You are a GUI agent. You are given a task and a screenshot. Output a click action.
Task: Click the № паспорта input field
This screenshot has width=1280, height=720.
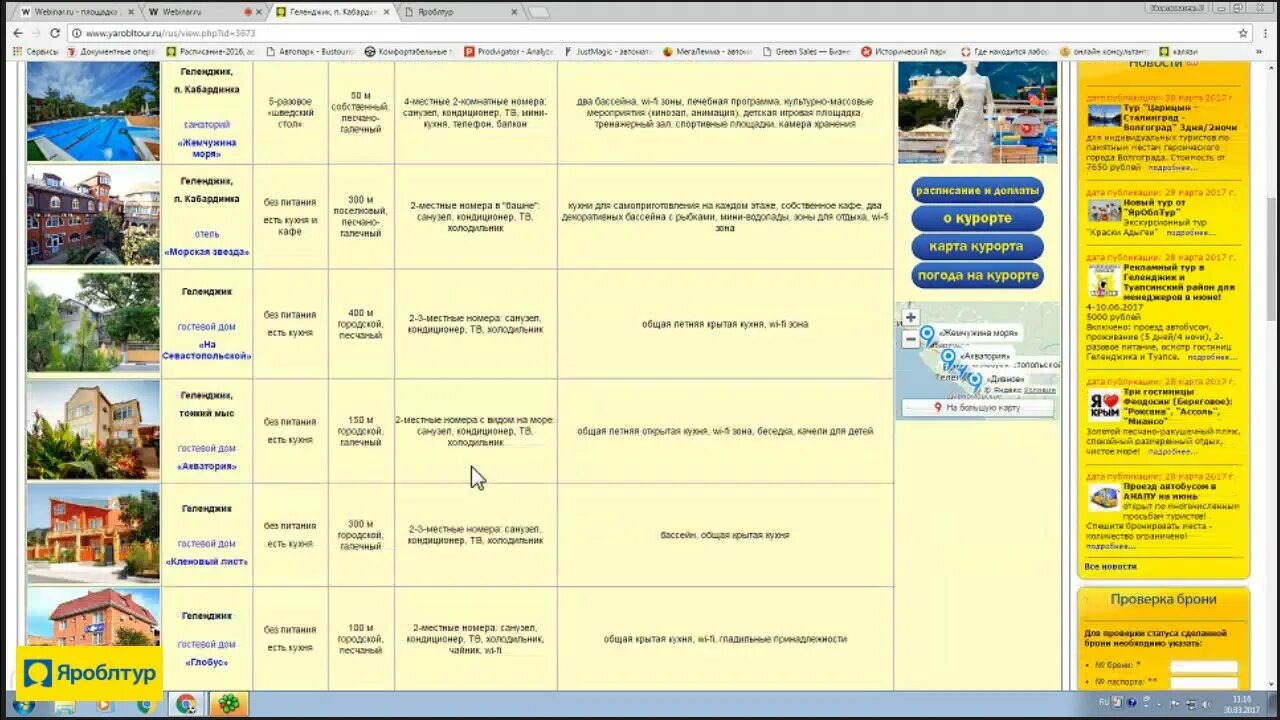click(1203, 683)
